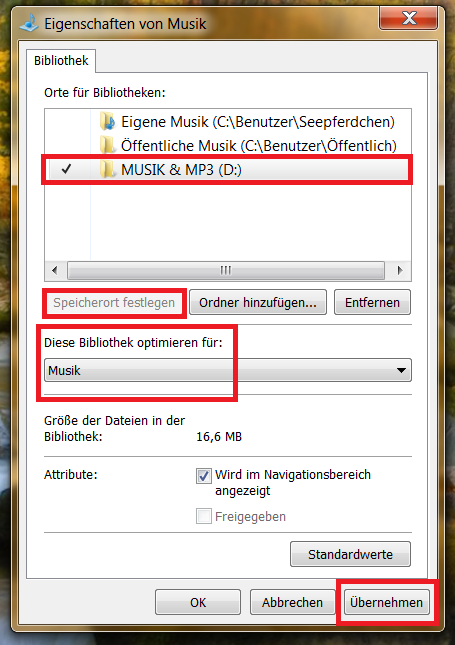Click the music note icon in title bar
This screenshot has height=645, width=455.
29,23
